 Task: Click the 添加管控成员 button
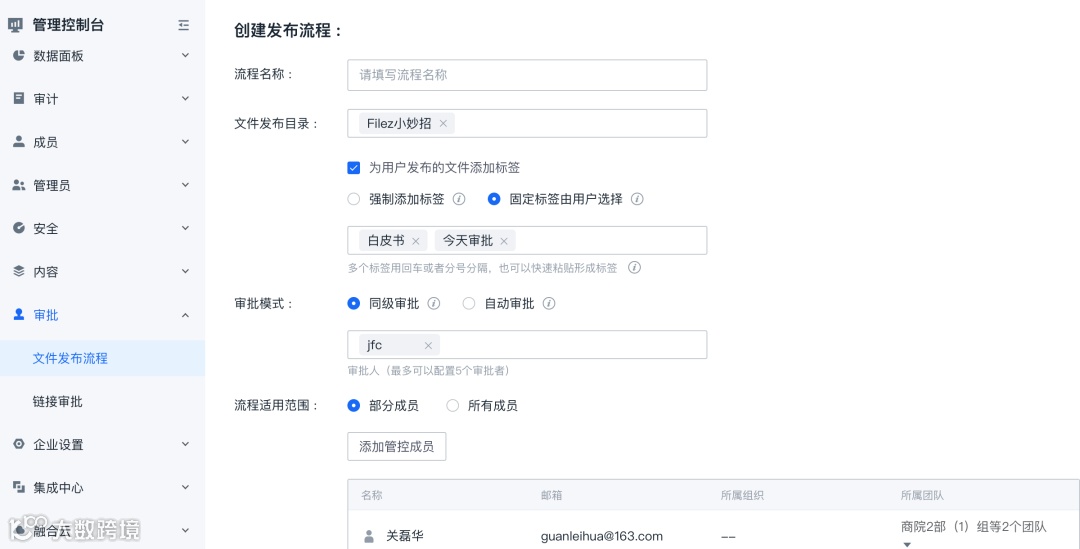(396, 447)
